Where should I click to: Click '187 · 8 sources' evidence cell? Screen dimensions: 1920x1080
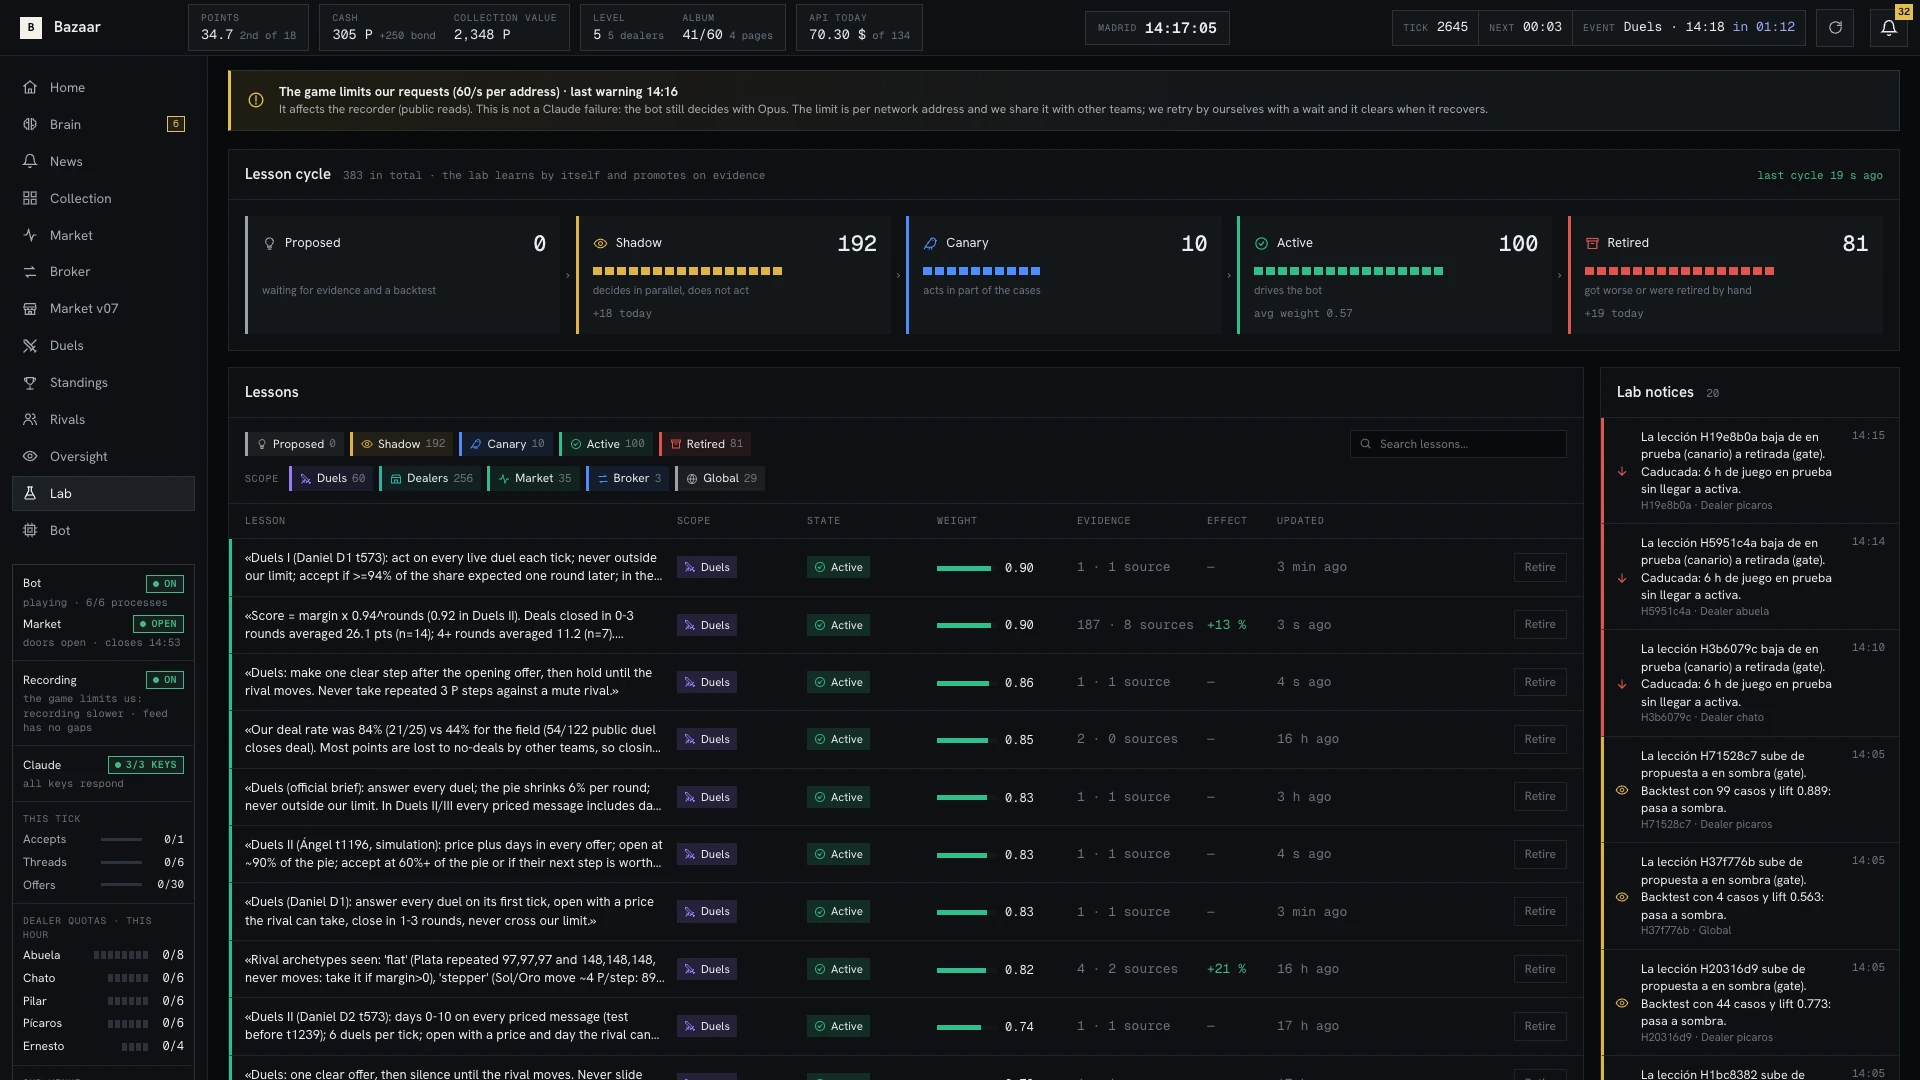click(x=1135, y=625)
